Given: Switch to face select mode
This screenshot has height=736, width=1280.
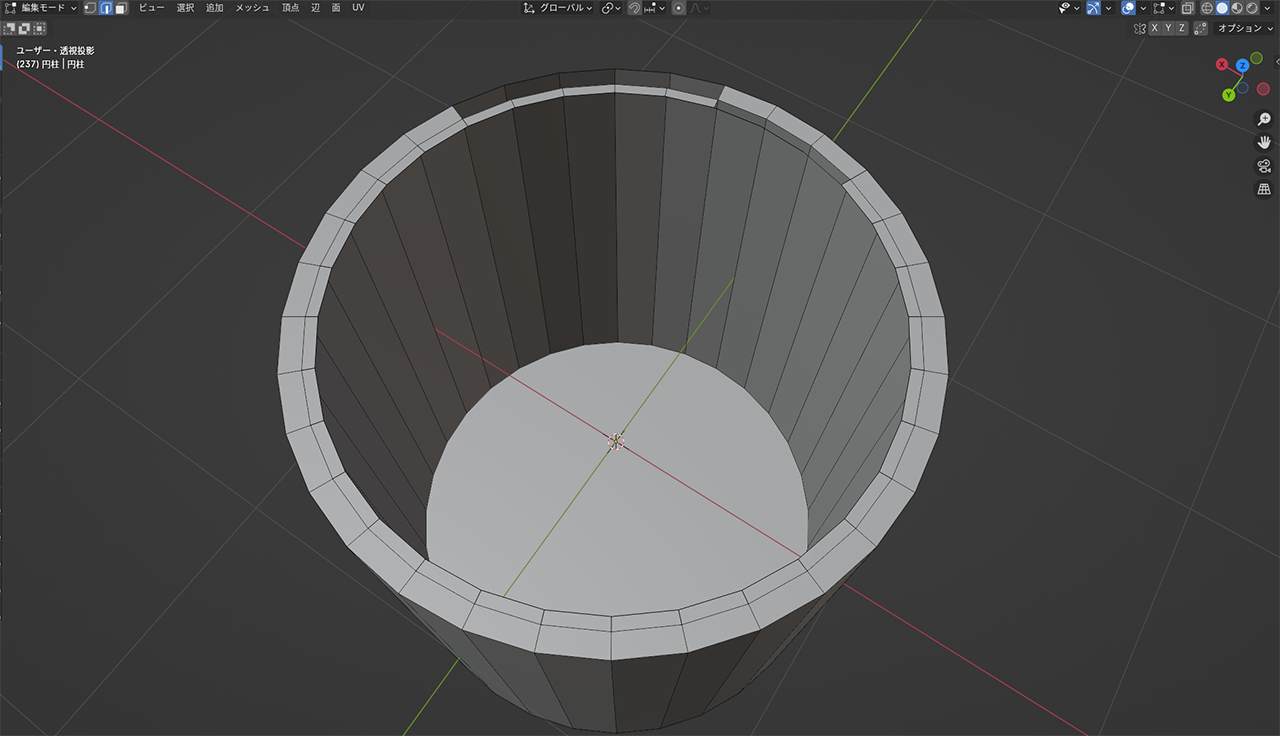Looking at the screenshot, I should tap(120, 8).
